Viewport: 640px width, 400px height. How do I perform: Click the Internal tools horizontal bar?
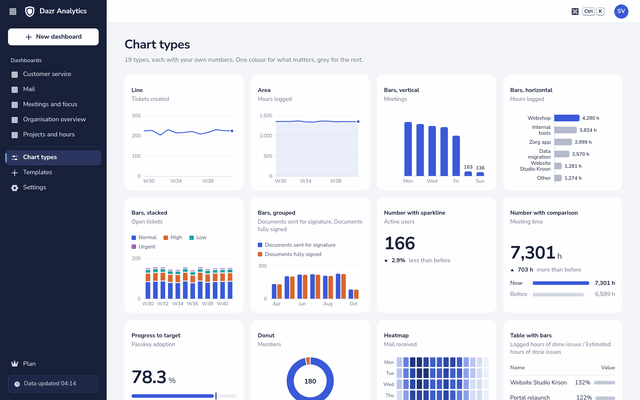click(565, 130)
